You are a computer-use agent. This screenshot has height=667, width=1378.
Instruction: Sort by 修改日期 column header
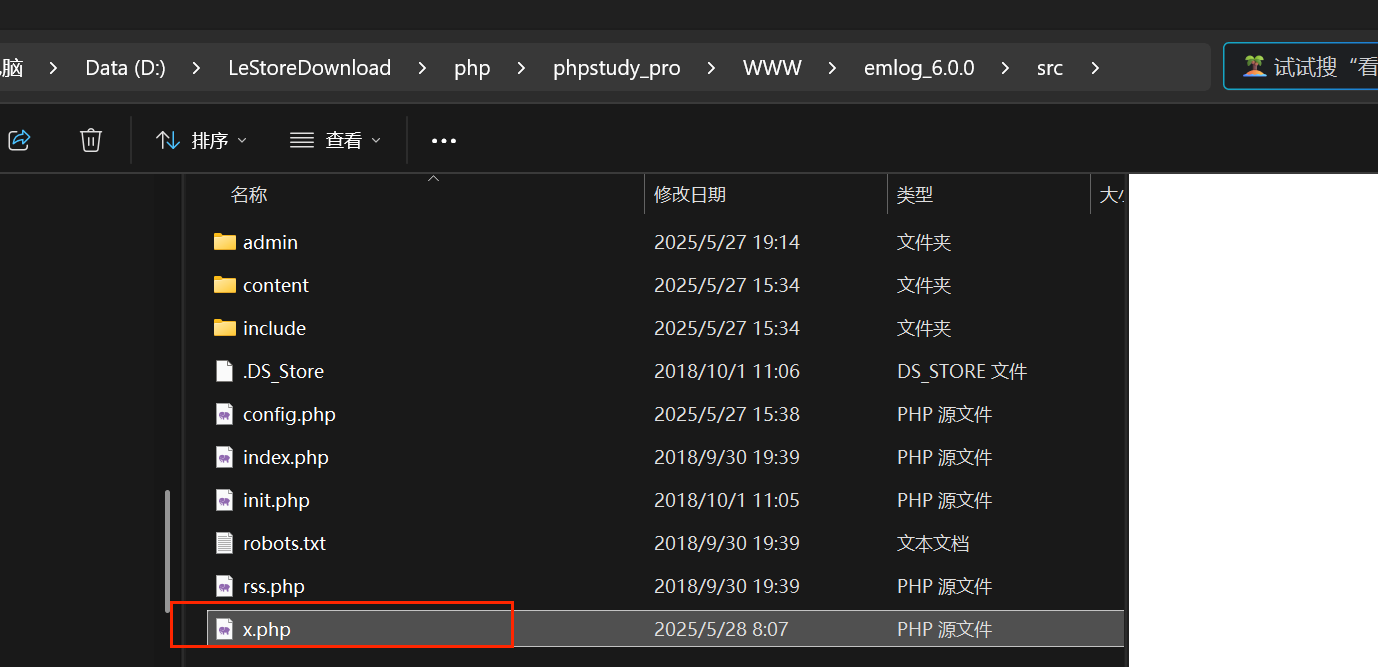coord(690,195)
